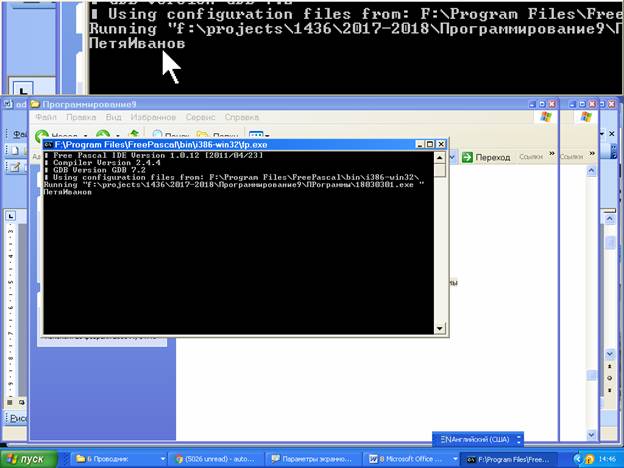Switch to Параметры экрана taskbar button
Image resolution: width=624 pixels, height=468 pixels.
[x=312, y=459]
